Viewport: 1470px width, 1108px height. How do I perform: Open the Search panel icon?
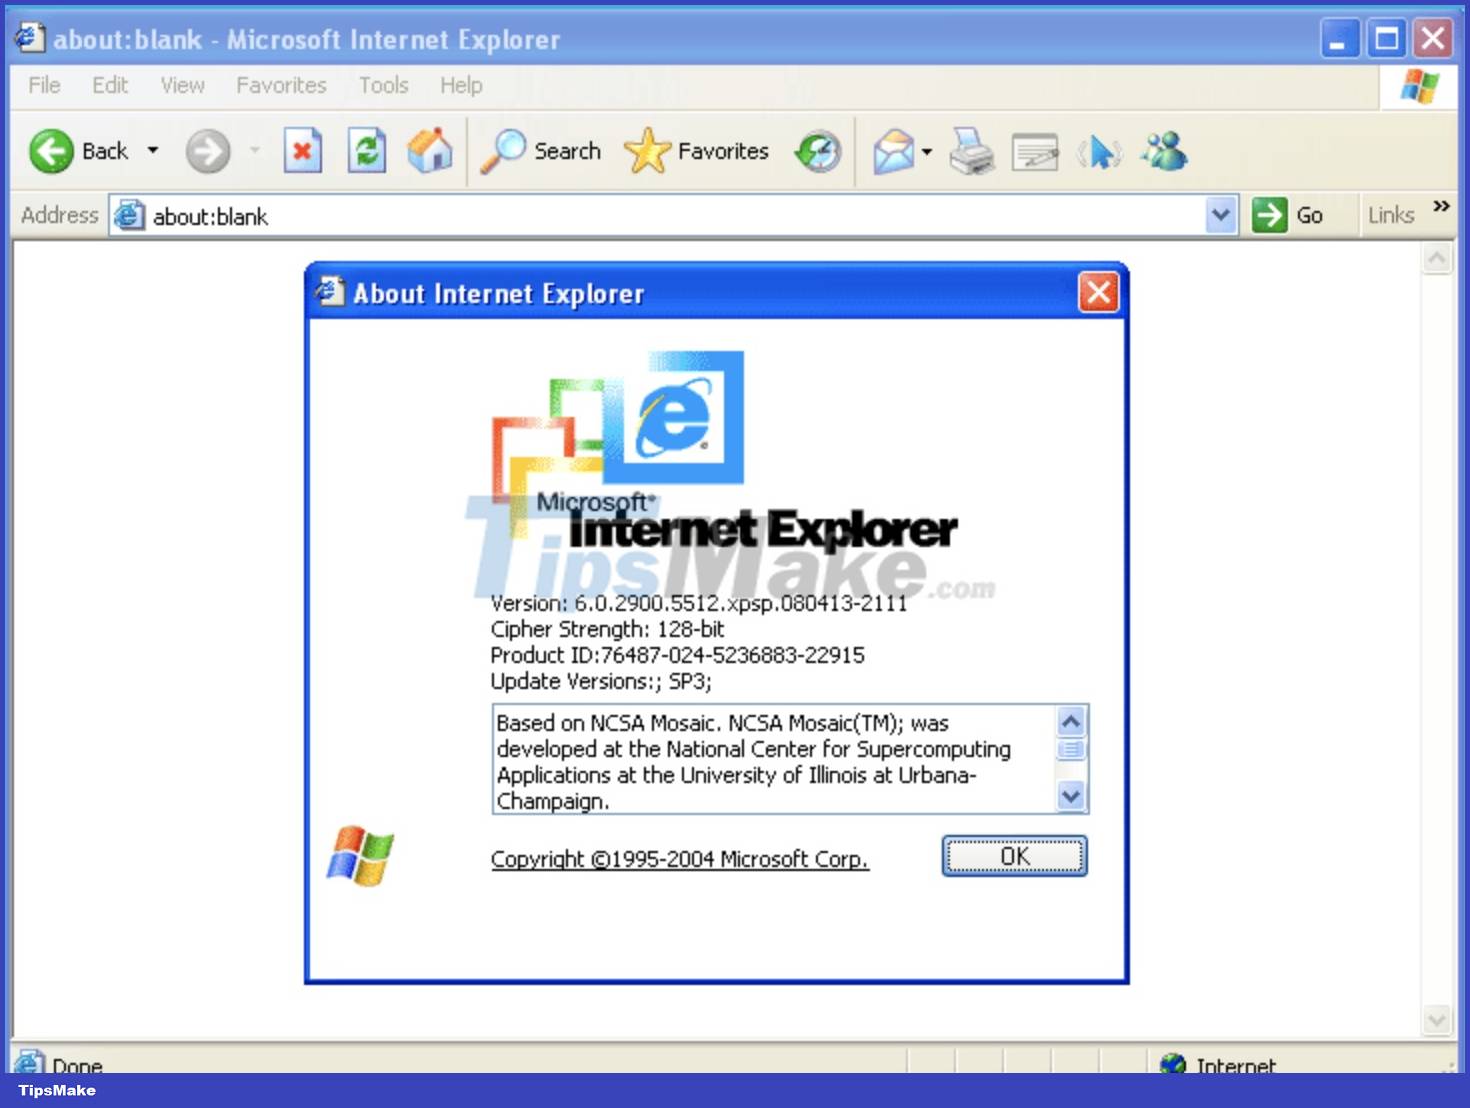pyautogui.click(x=505, y=151)
